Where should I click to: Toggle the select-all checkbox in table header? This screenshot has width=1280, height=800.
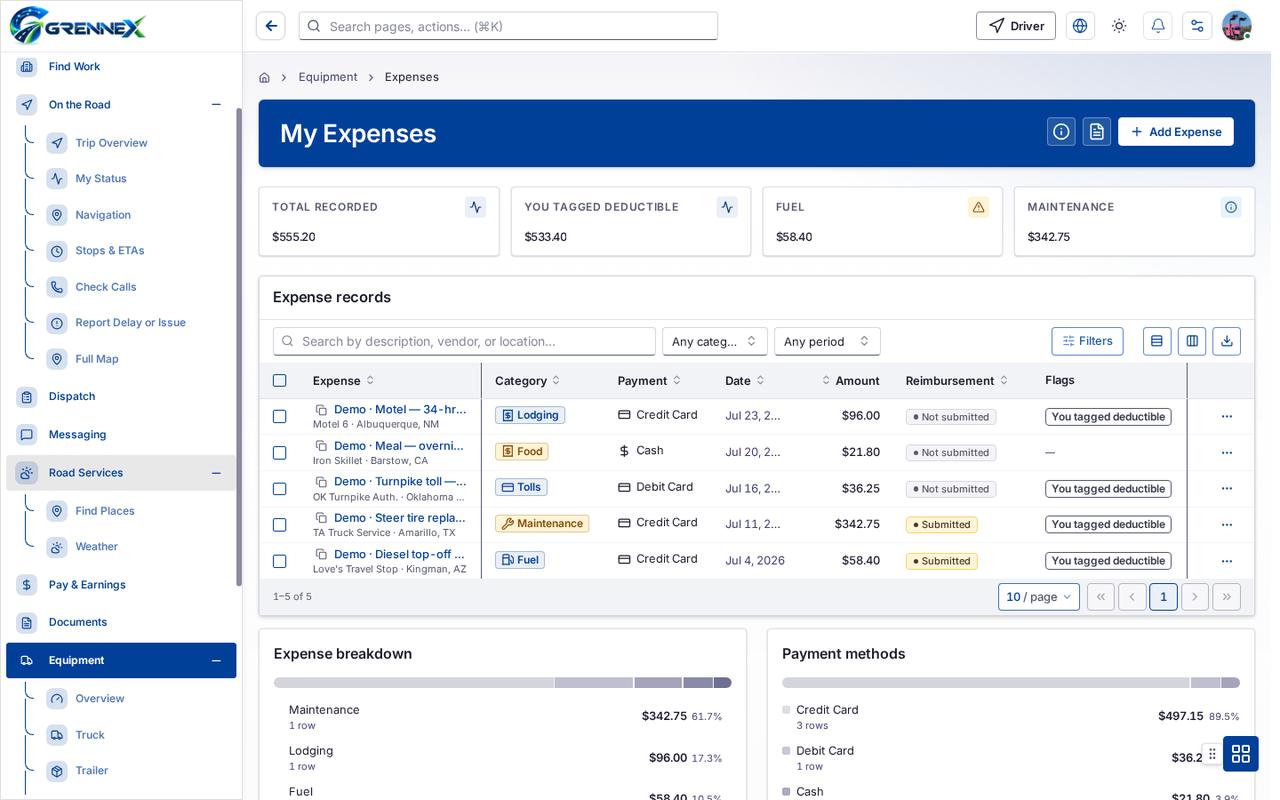pos(280,381)
